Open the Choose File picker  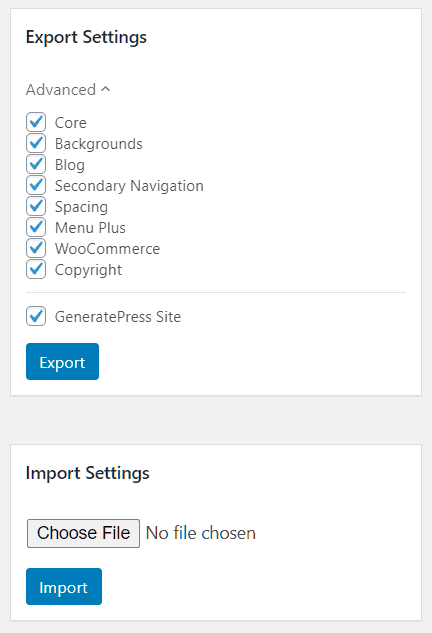tap(84, 533)
